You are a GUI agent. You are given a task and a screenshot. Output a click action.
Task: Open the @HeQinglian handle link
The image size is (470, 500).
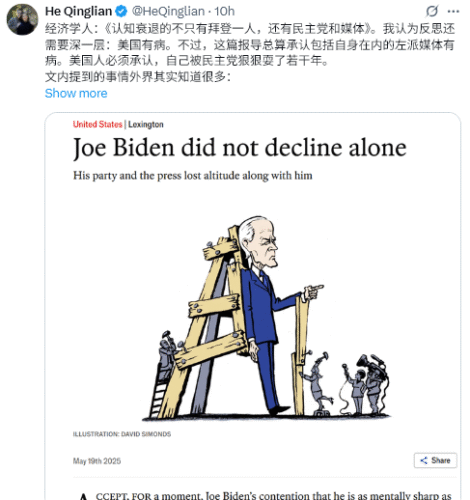(168, 11)
